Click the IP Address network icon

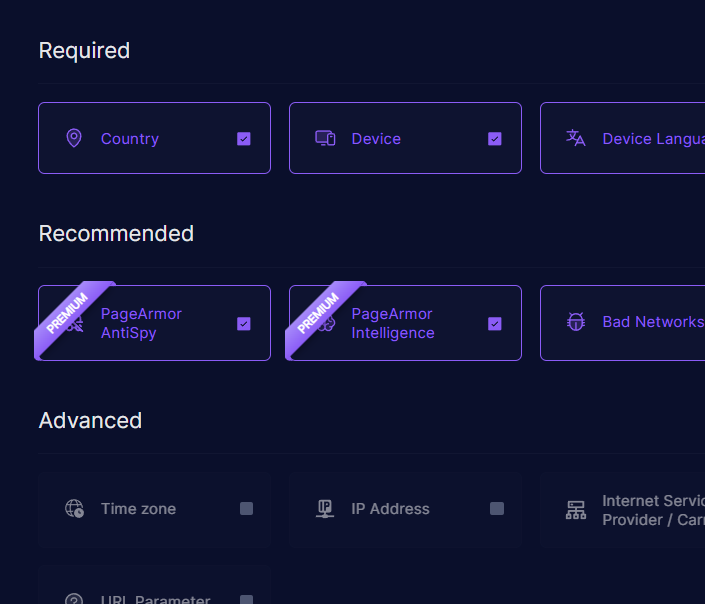325,509
